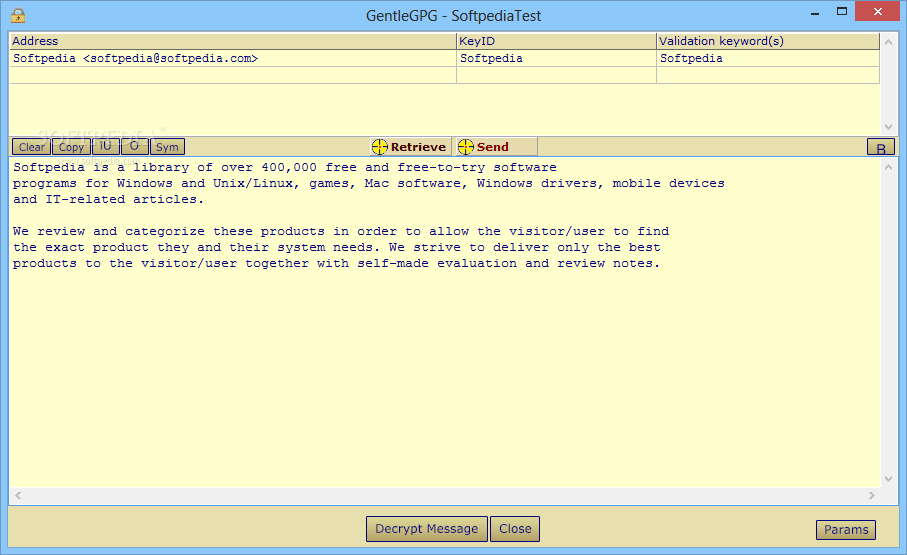Click the line 'and IT-related articles.'
This screenshot has width=907, height=555.
coord(108,199)
